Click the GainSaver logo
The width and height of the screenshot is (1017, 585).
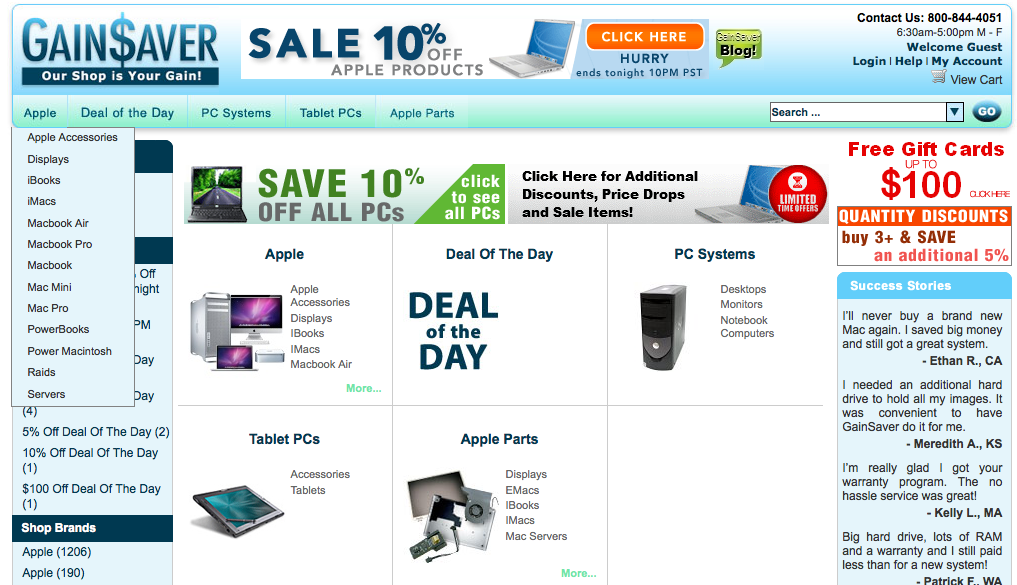pyautogui.click(x=120, y=49)
